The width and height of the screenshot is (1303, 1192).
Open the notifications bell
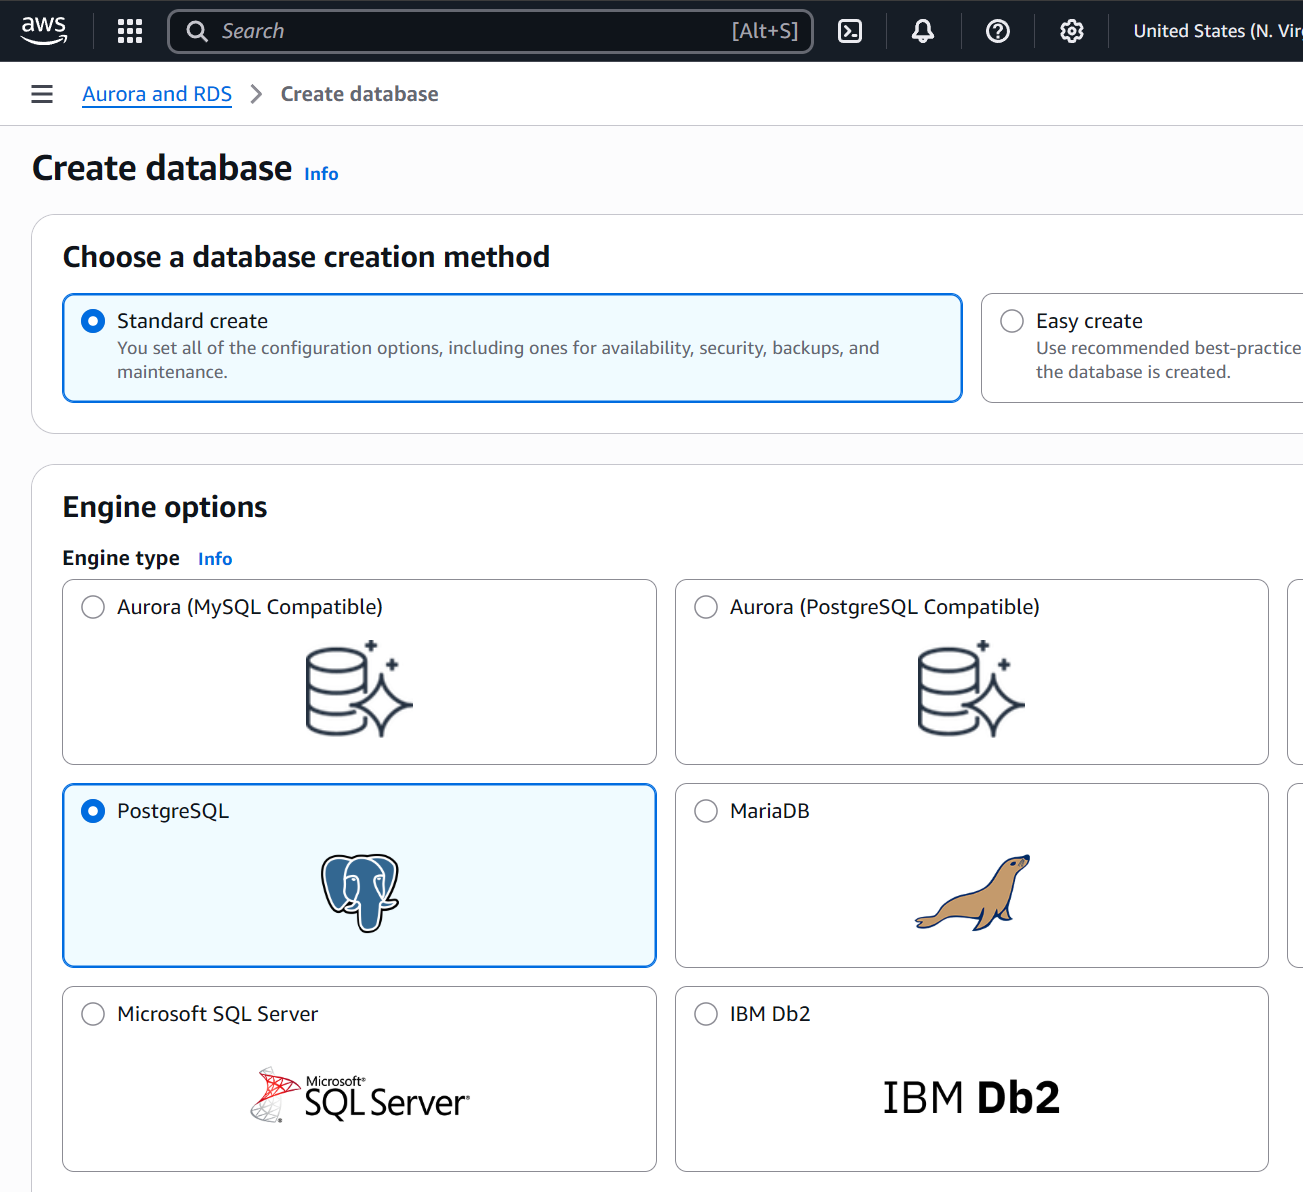923,31
